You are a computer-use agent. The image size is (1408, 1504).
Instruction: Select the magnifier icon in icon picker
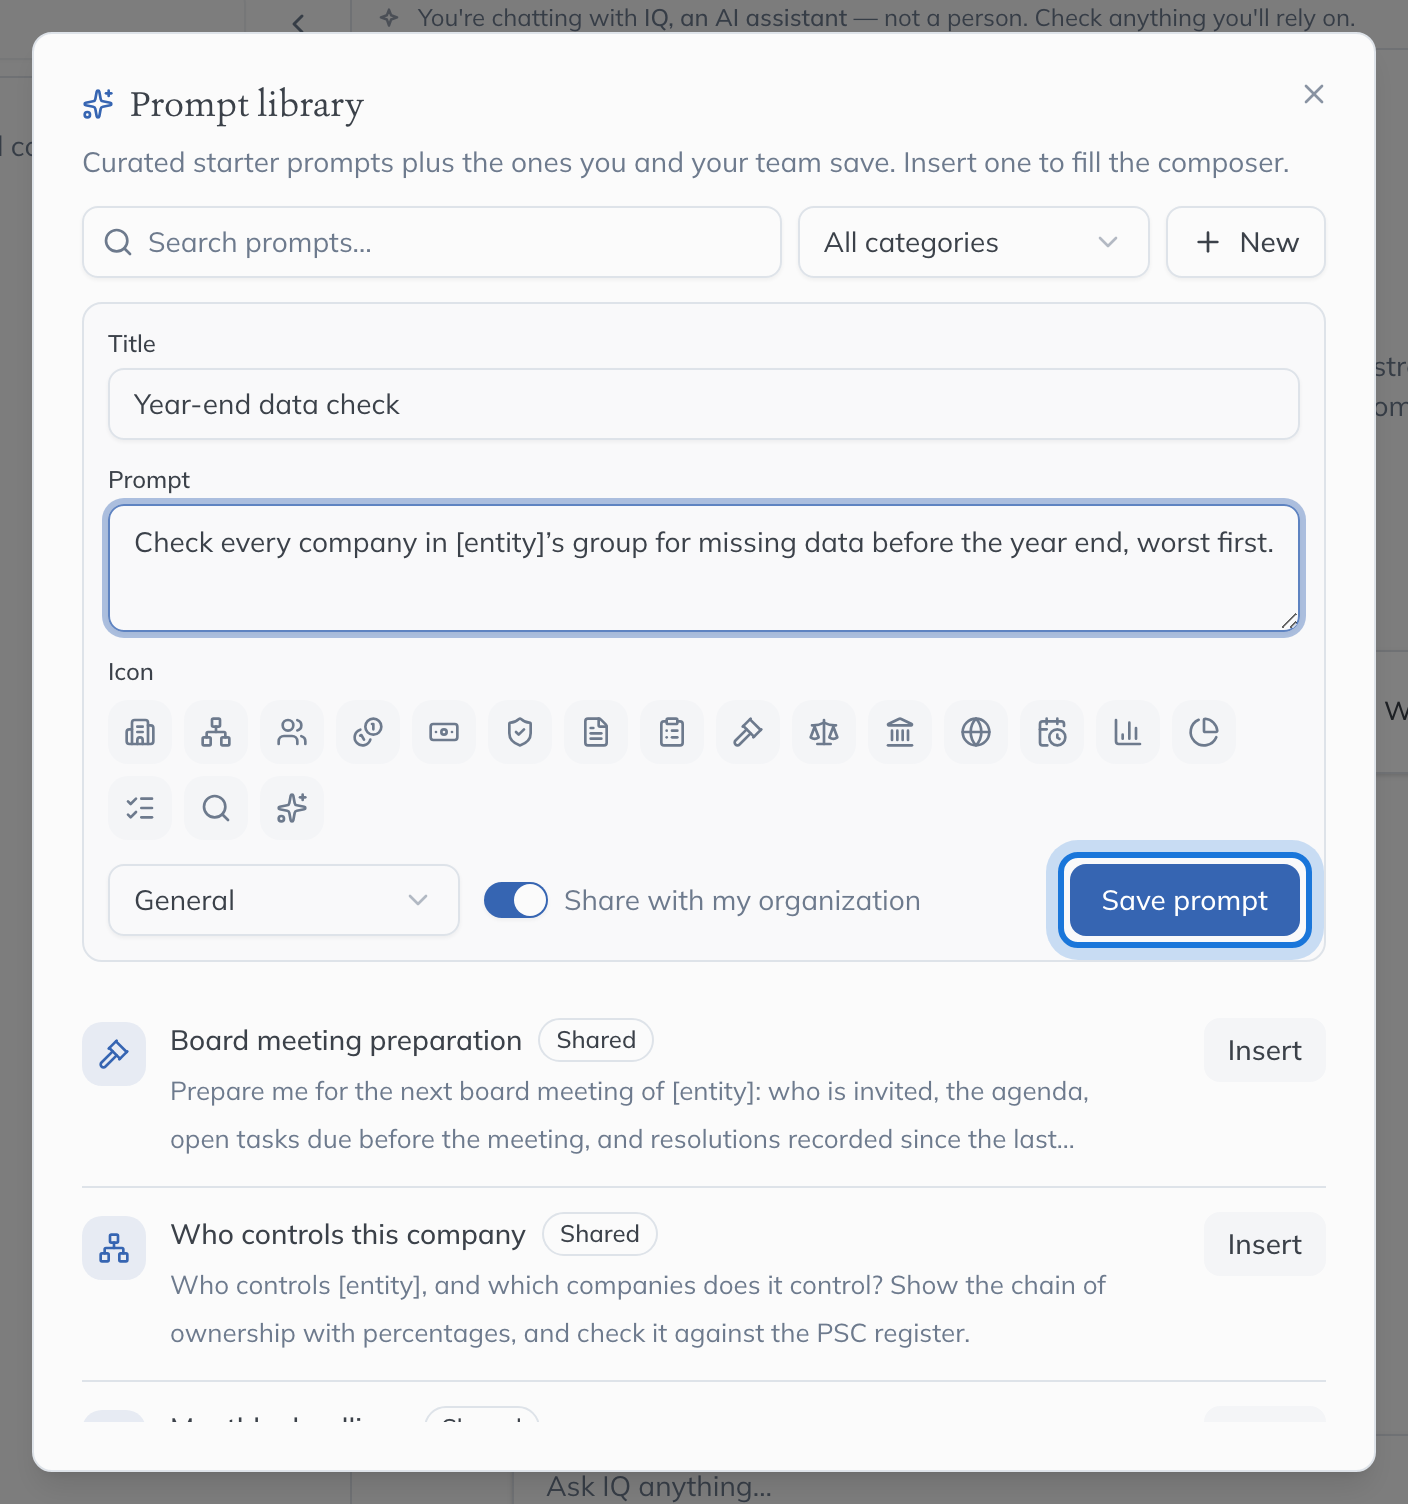(216, 808)
